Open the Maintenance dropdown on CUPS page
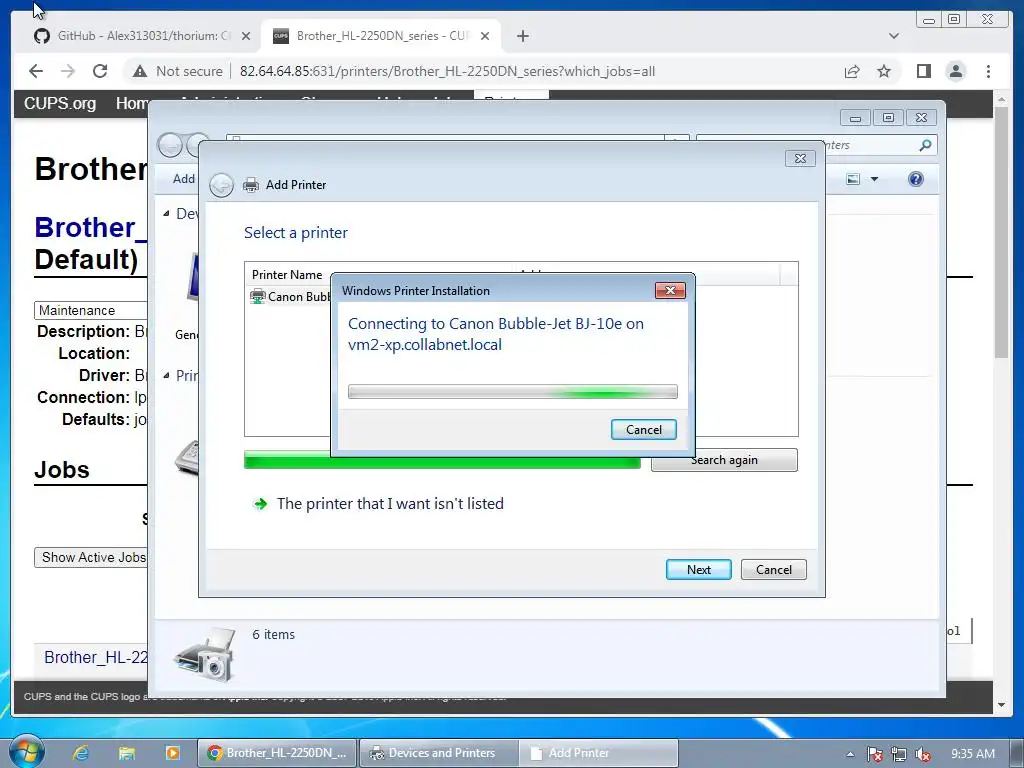 91,310
